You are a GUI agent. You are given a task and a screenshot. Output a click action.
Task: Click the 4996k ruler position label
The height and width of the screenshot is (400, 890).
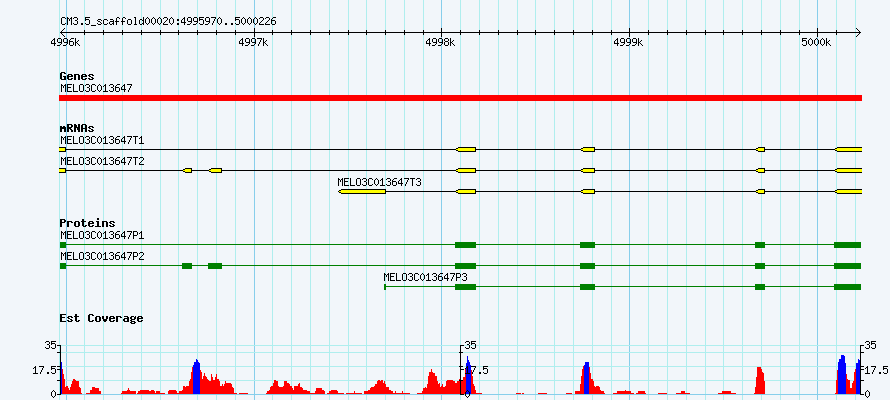(x=64, y=42)
